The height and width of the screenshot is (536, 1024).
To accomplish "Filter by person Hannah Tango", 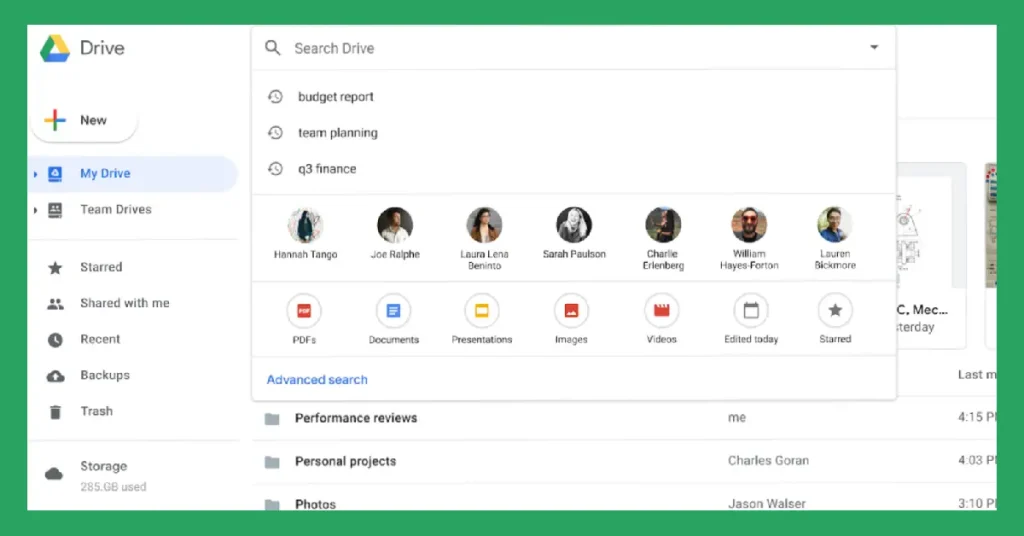I will (306, 234).
